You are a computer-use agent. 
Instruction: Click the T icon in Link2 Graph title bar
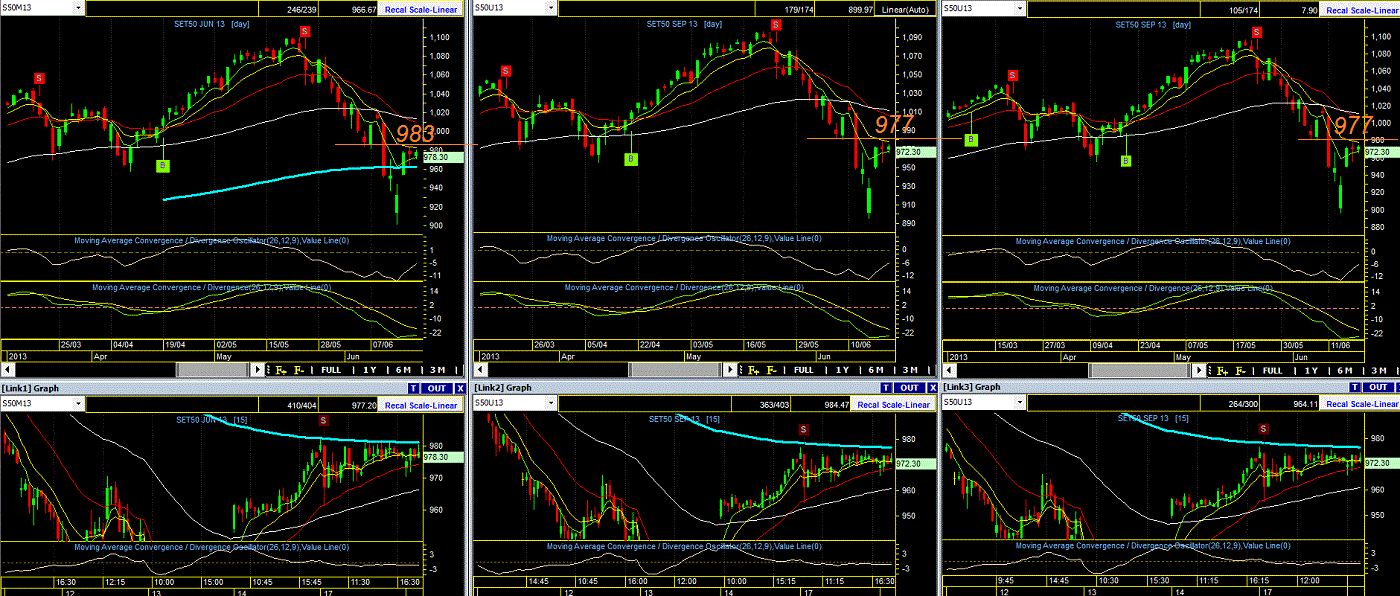coord(885,388)
